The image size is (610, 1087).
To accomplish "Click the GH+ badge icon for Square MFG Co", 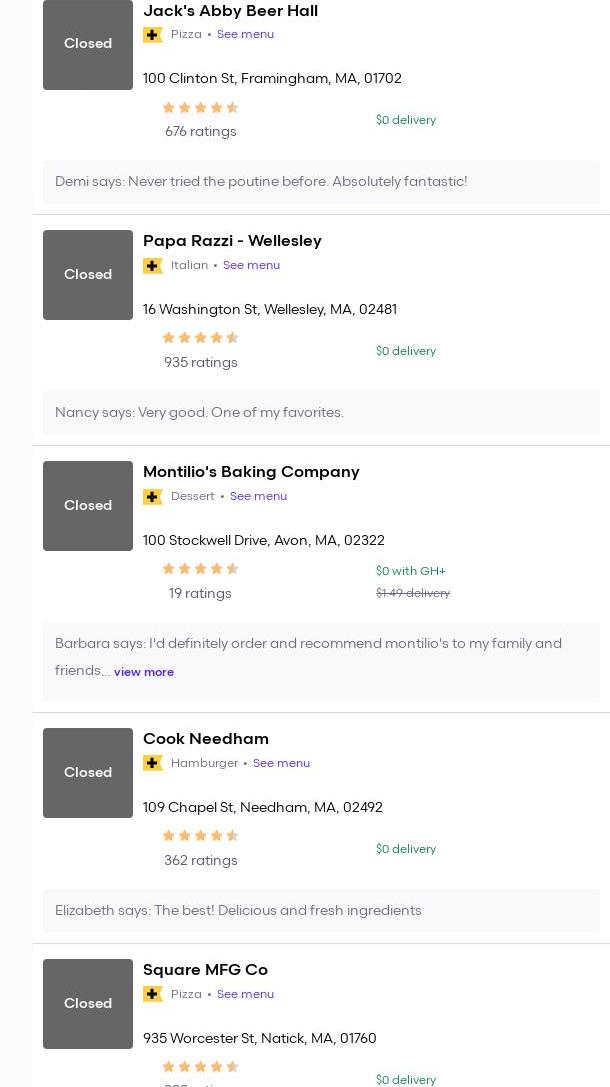I will click(x=153, y=995).
